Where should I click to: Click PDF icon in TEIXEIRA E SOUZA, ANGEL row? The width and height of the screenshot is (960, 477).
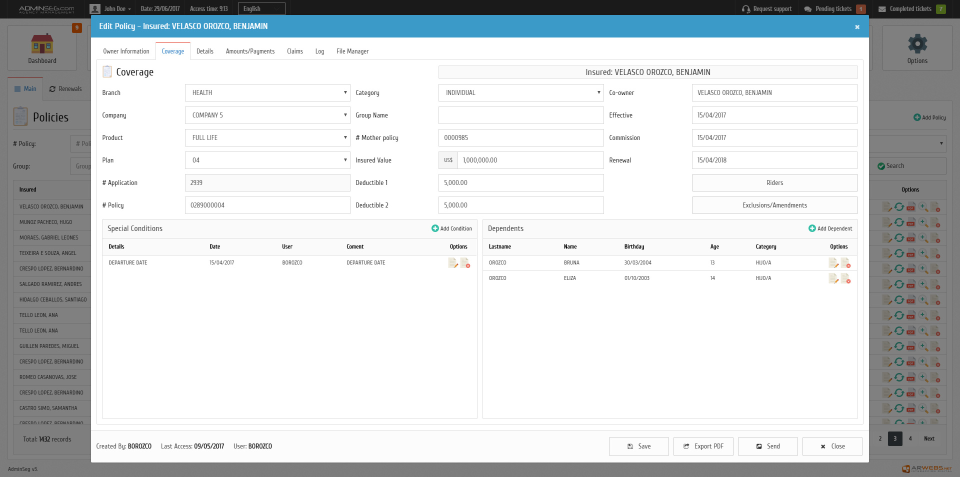(x=911, y=253)
